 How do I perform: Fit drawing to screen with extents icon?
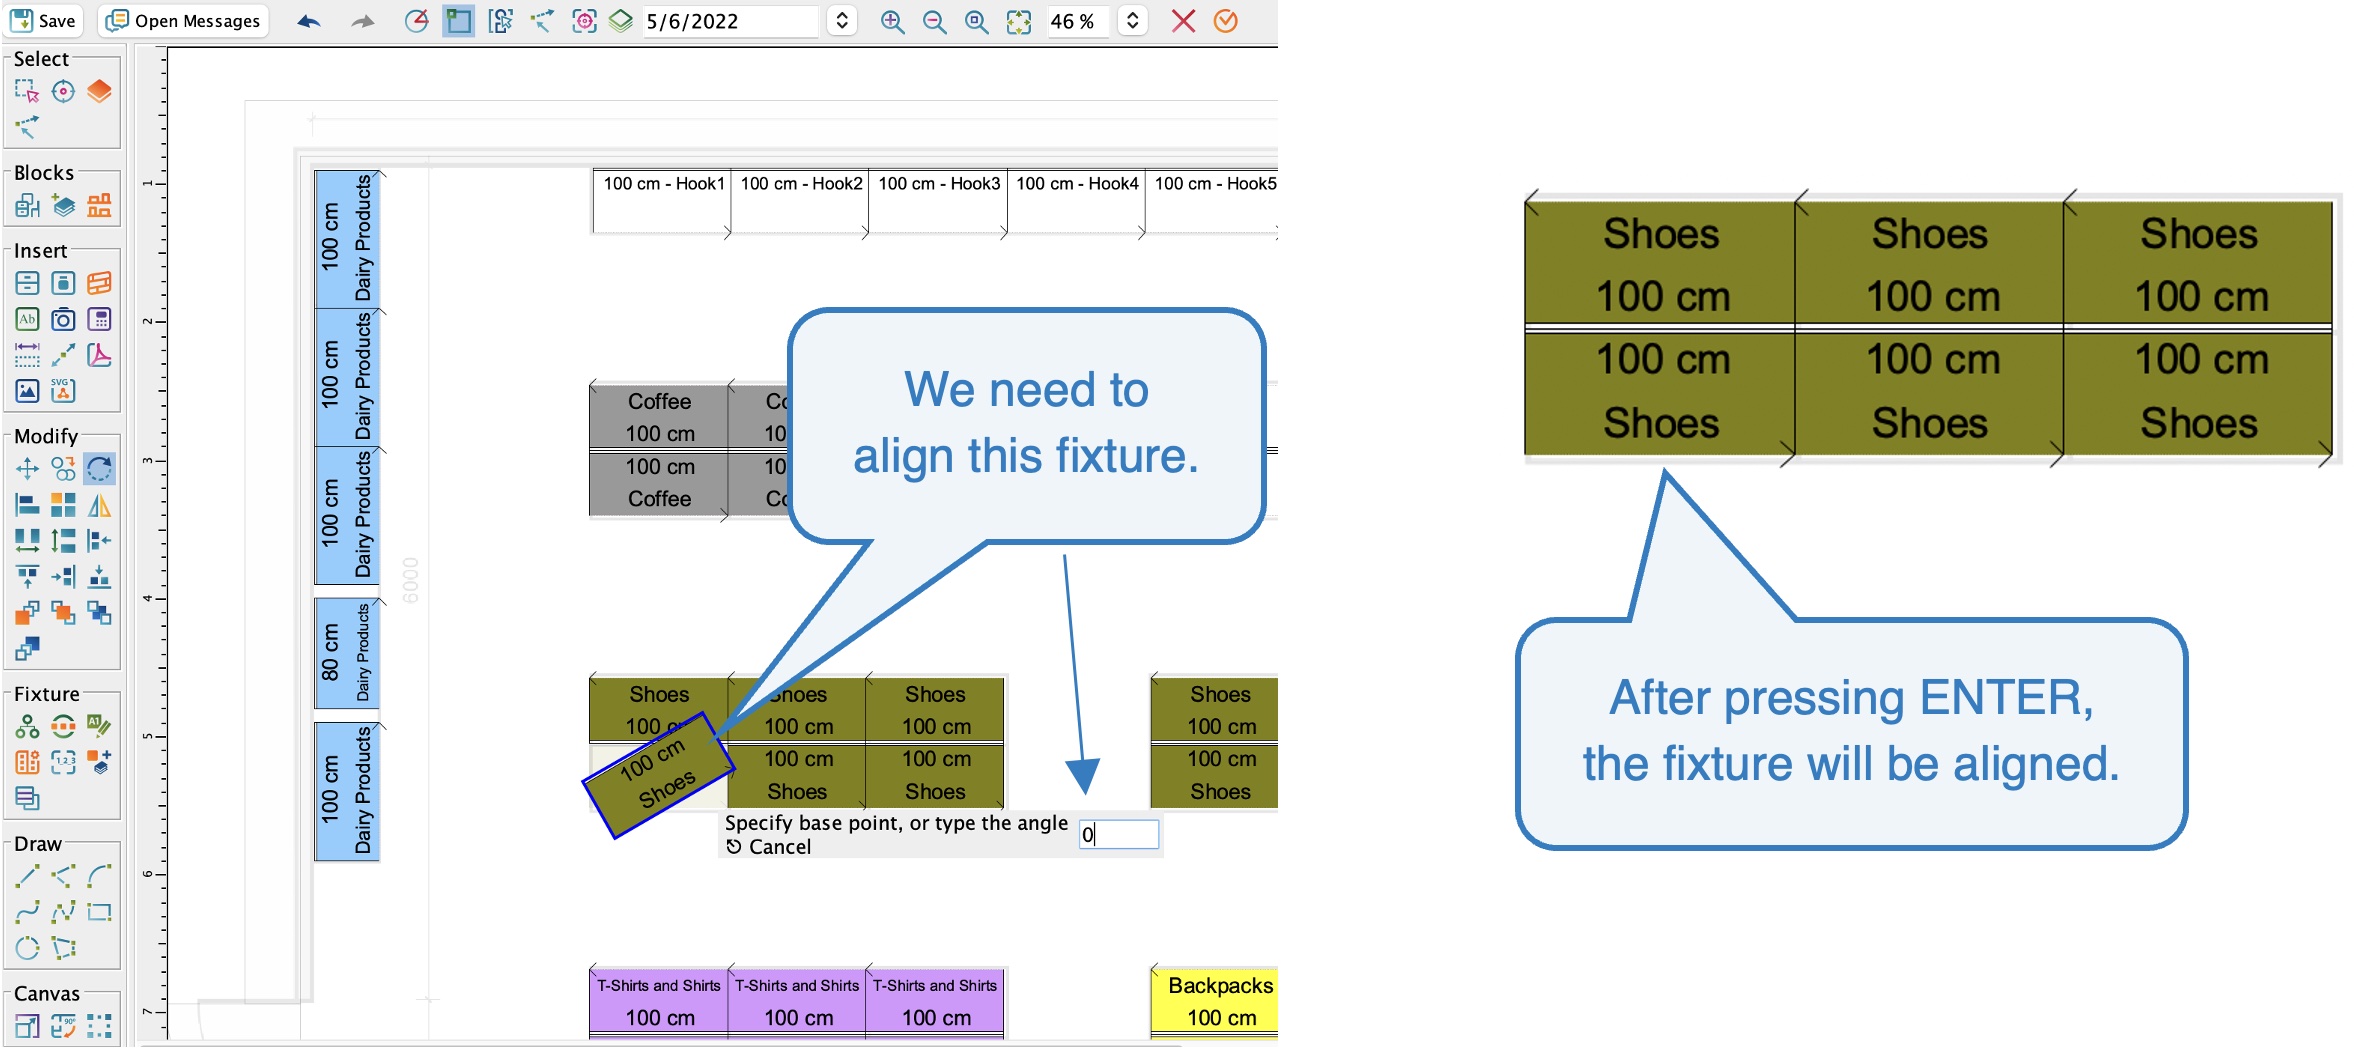1018,21
